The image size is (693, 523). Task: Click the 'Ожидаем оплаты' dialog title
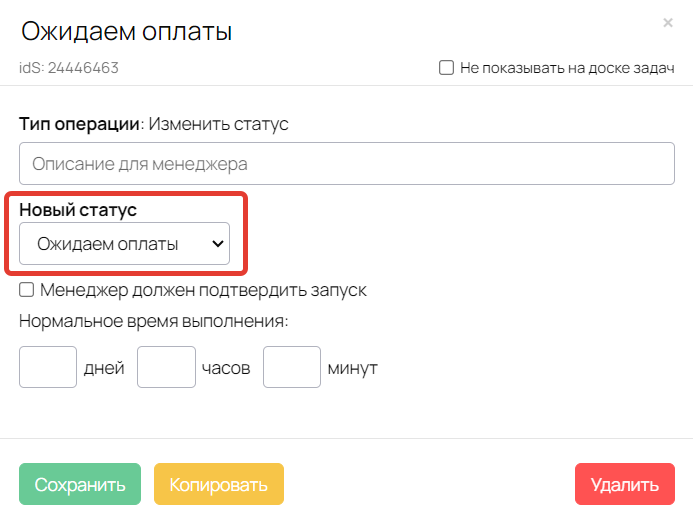[x=126, y=31]
